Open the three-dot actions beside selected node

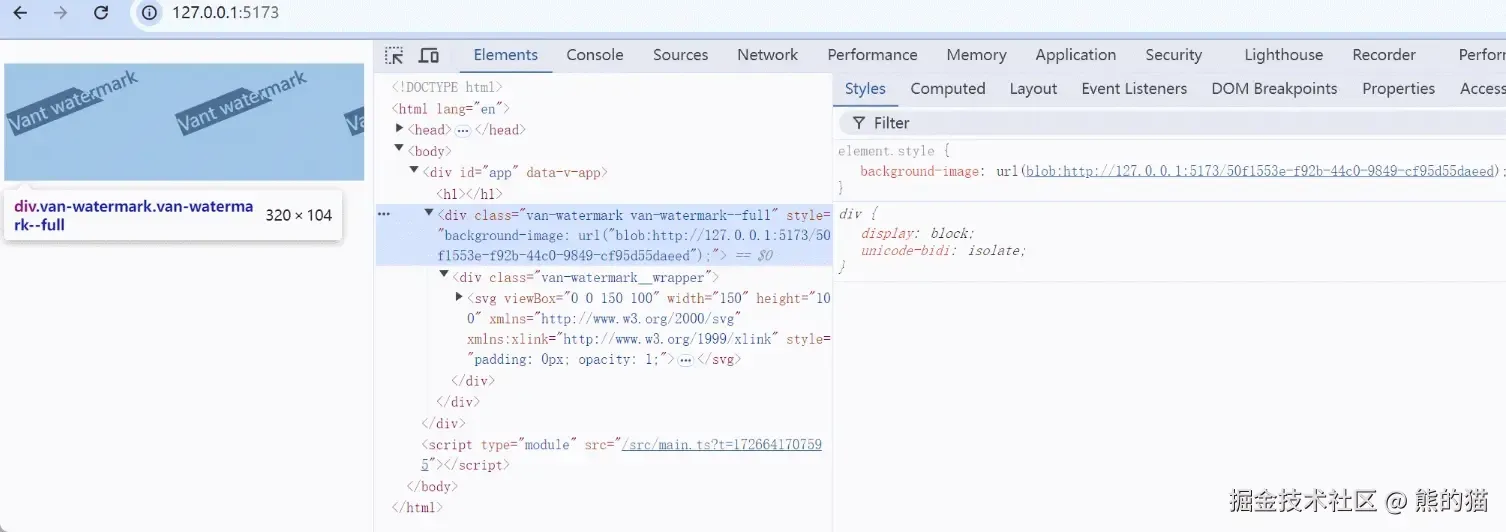pyautogui.click(x=383, y=214)
